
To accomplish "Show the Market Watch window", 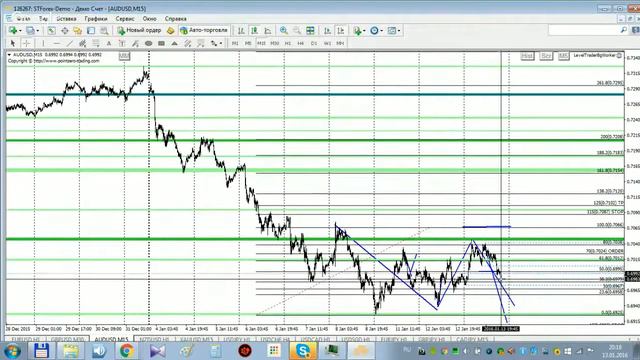I will pos(51,31).
